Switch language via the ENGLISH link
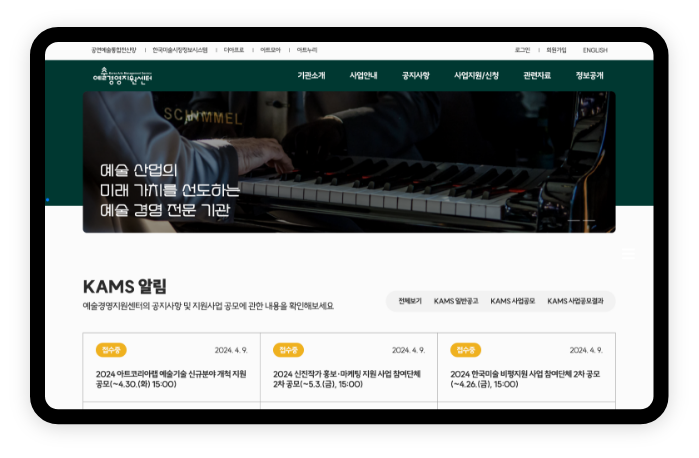 595,50
